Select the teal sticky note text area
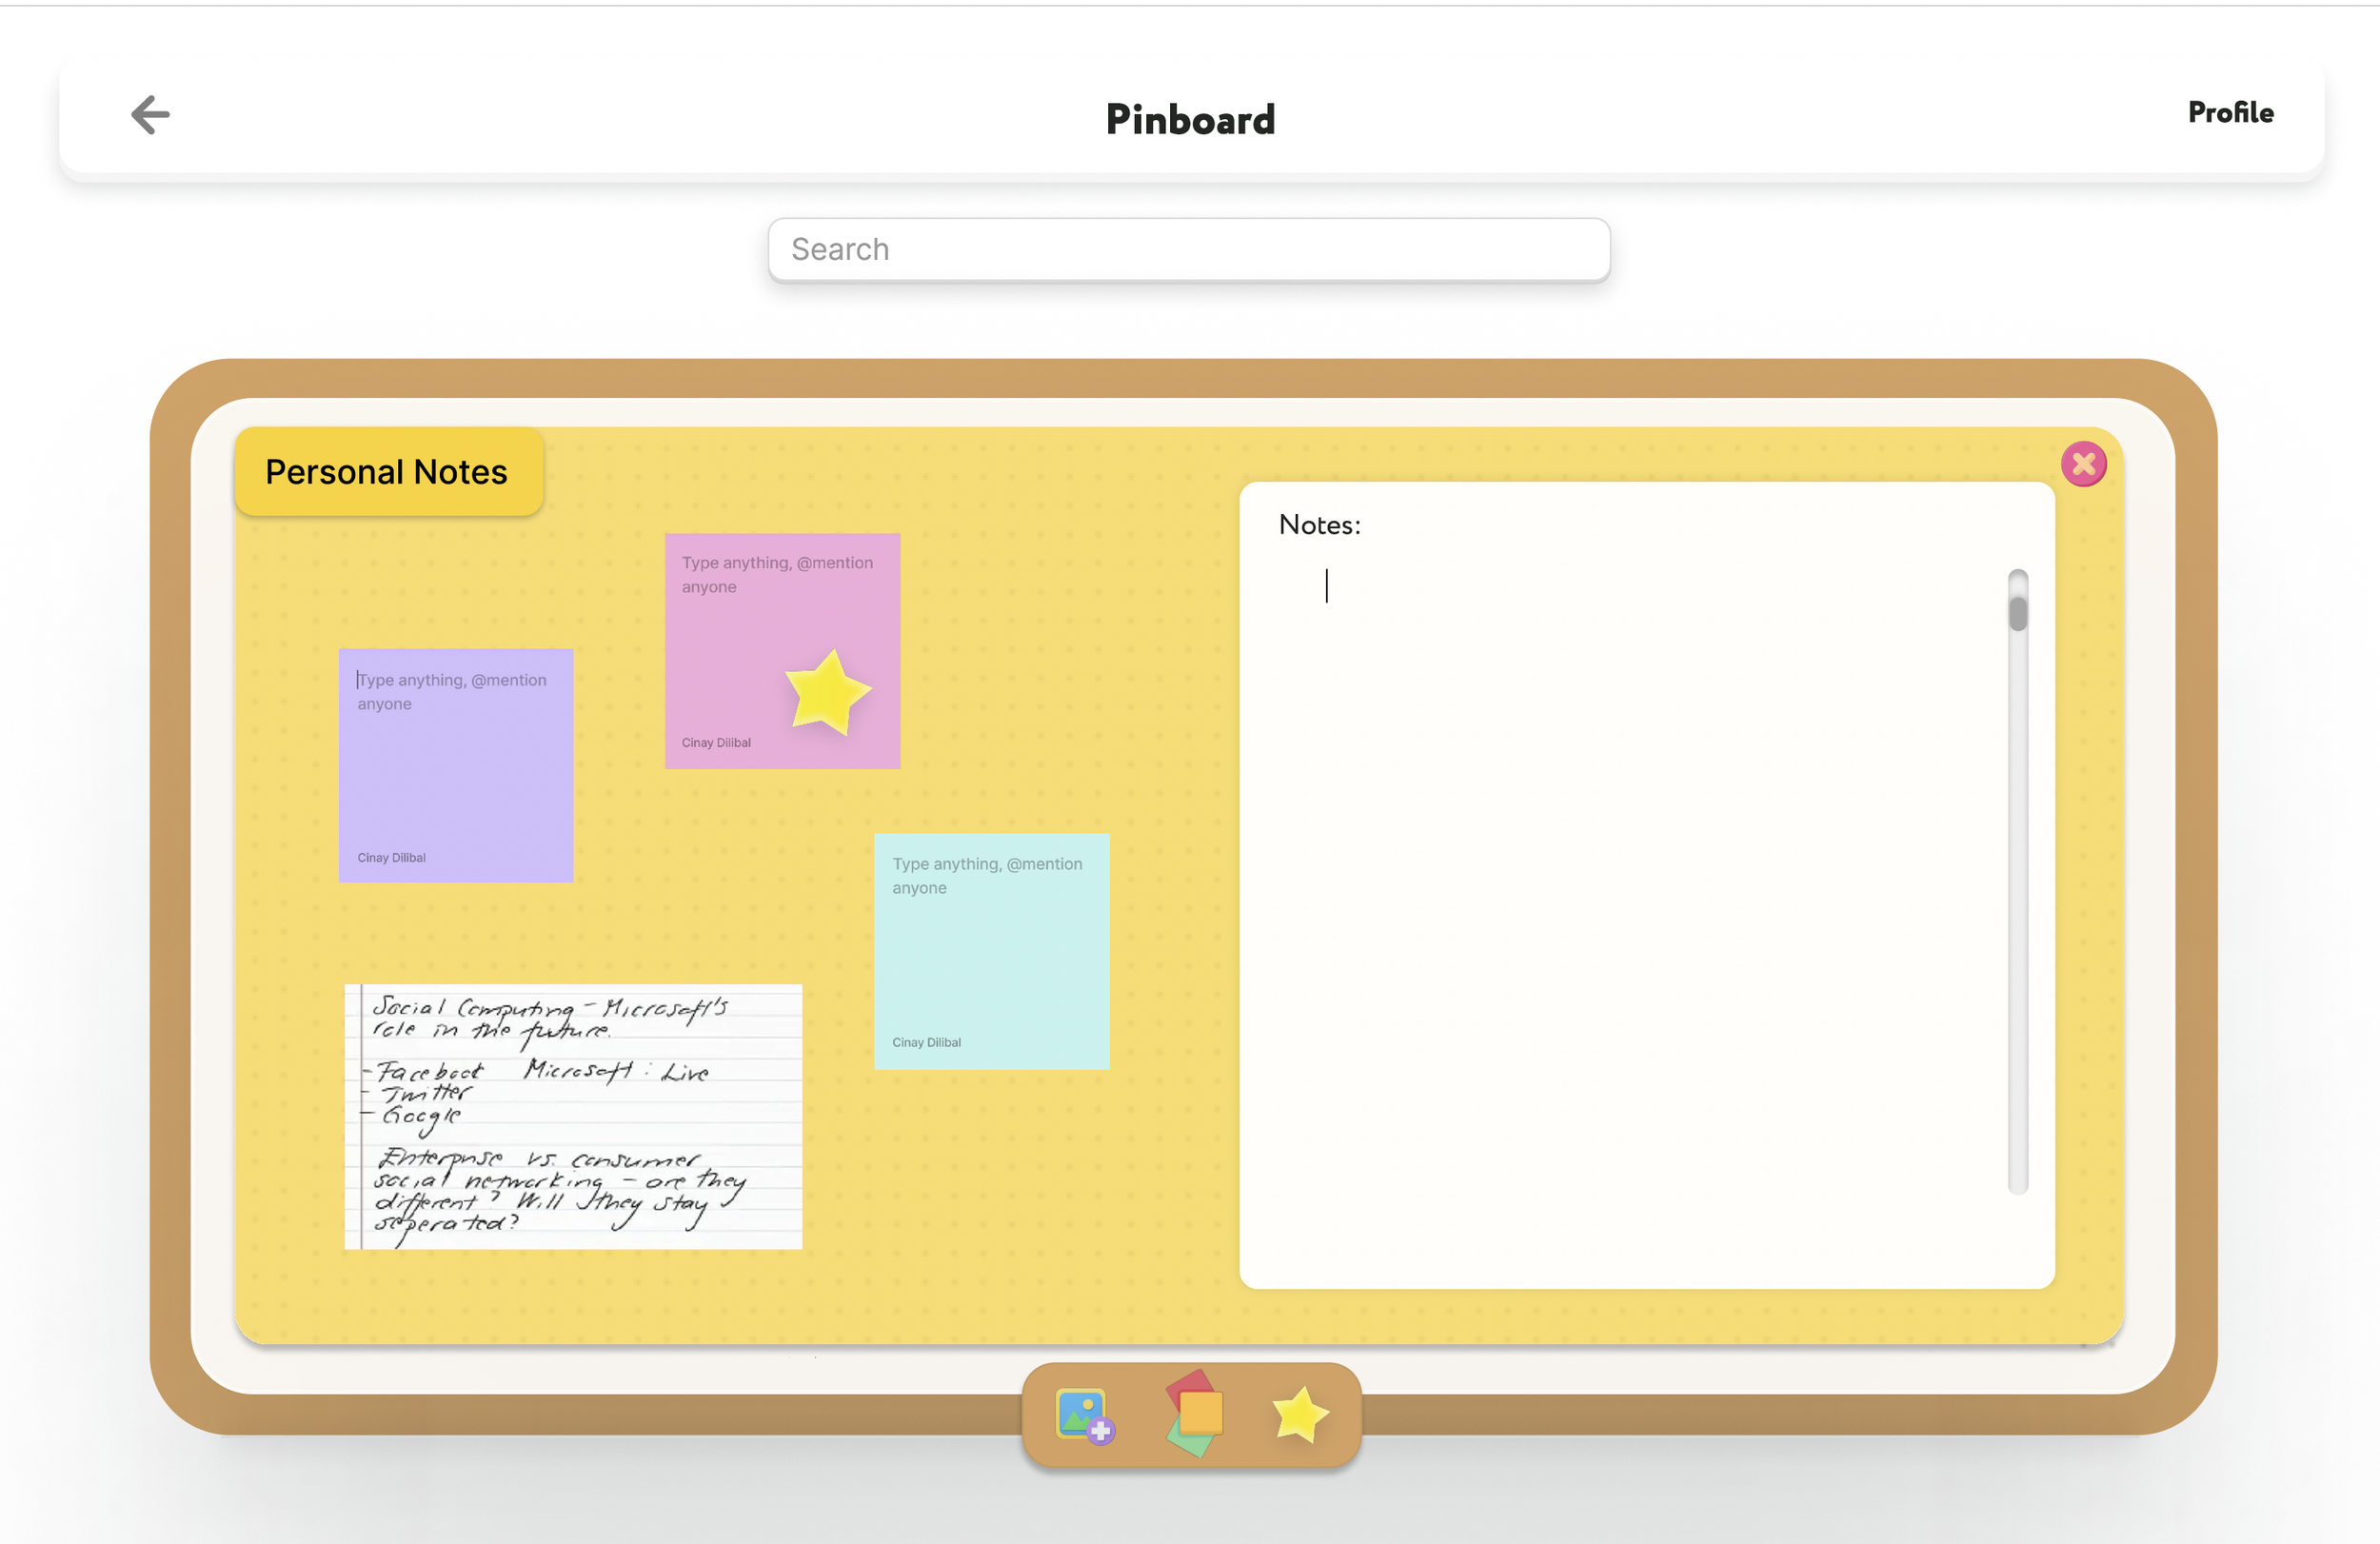Viewport: 2380px width, 1544px height. [x=988, y=876]
